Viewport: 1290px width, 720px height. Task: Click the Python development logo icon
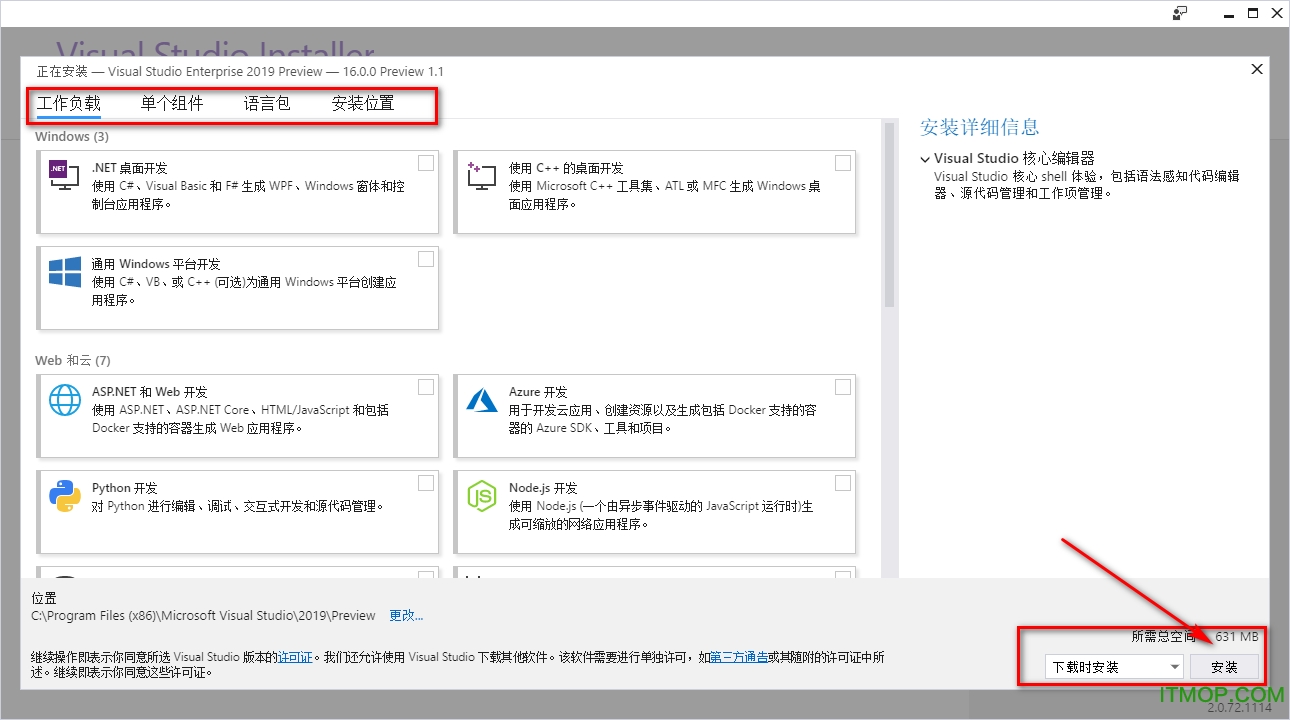click(x=65, y=496)
